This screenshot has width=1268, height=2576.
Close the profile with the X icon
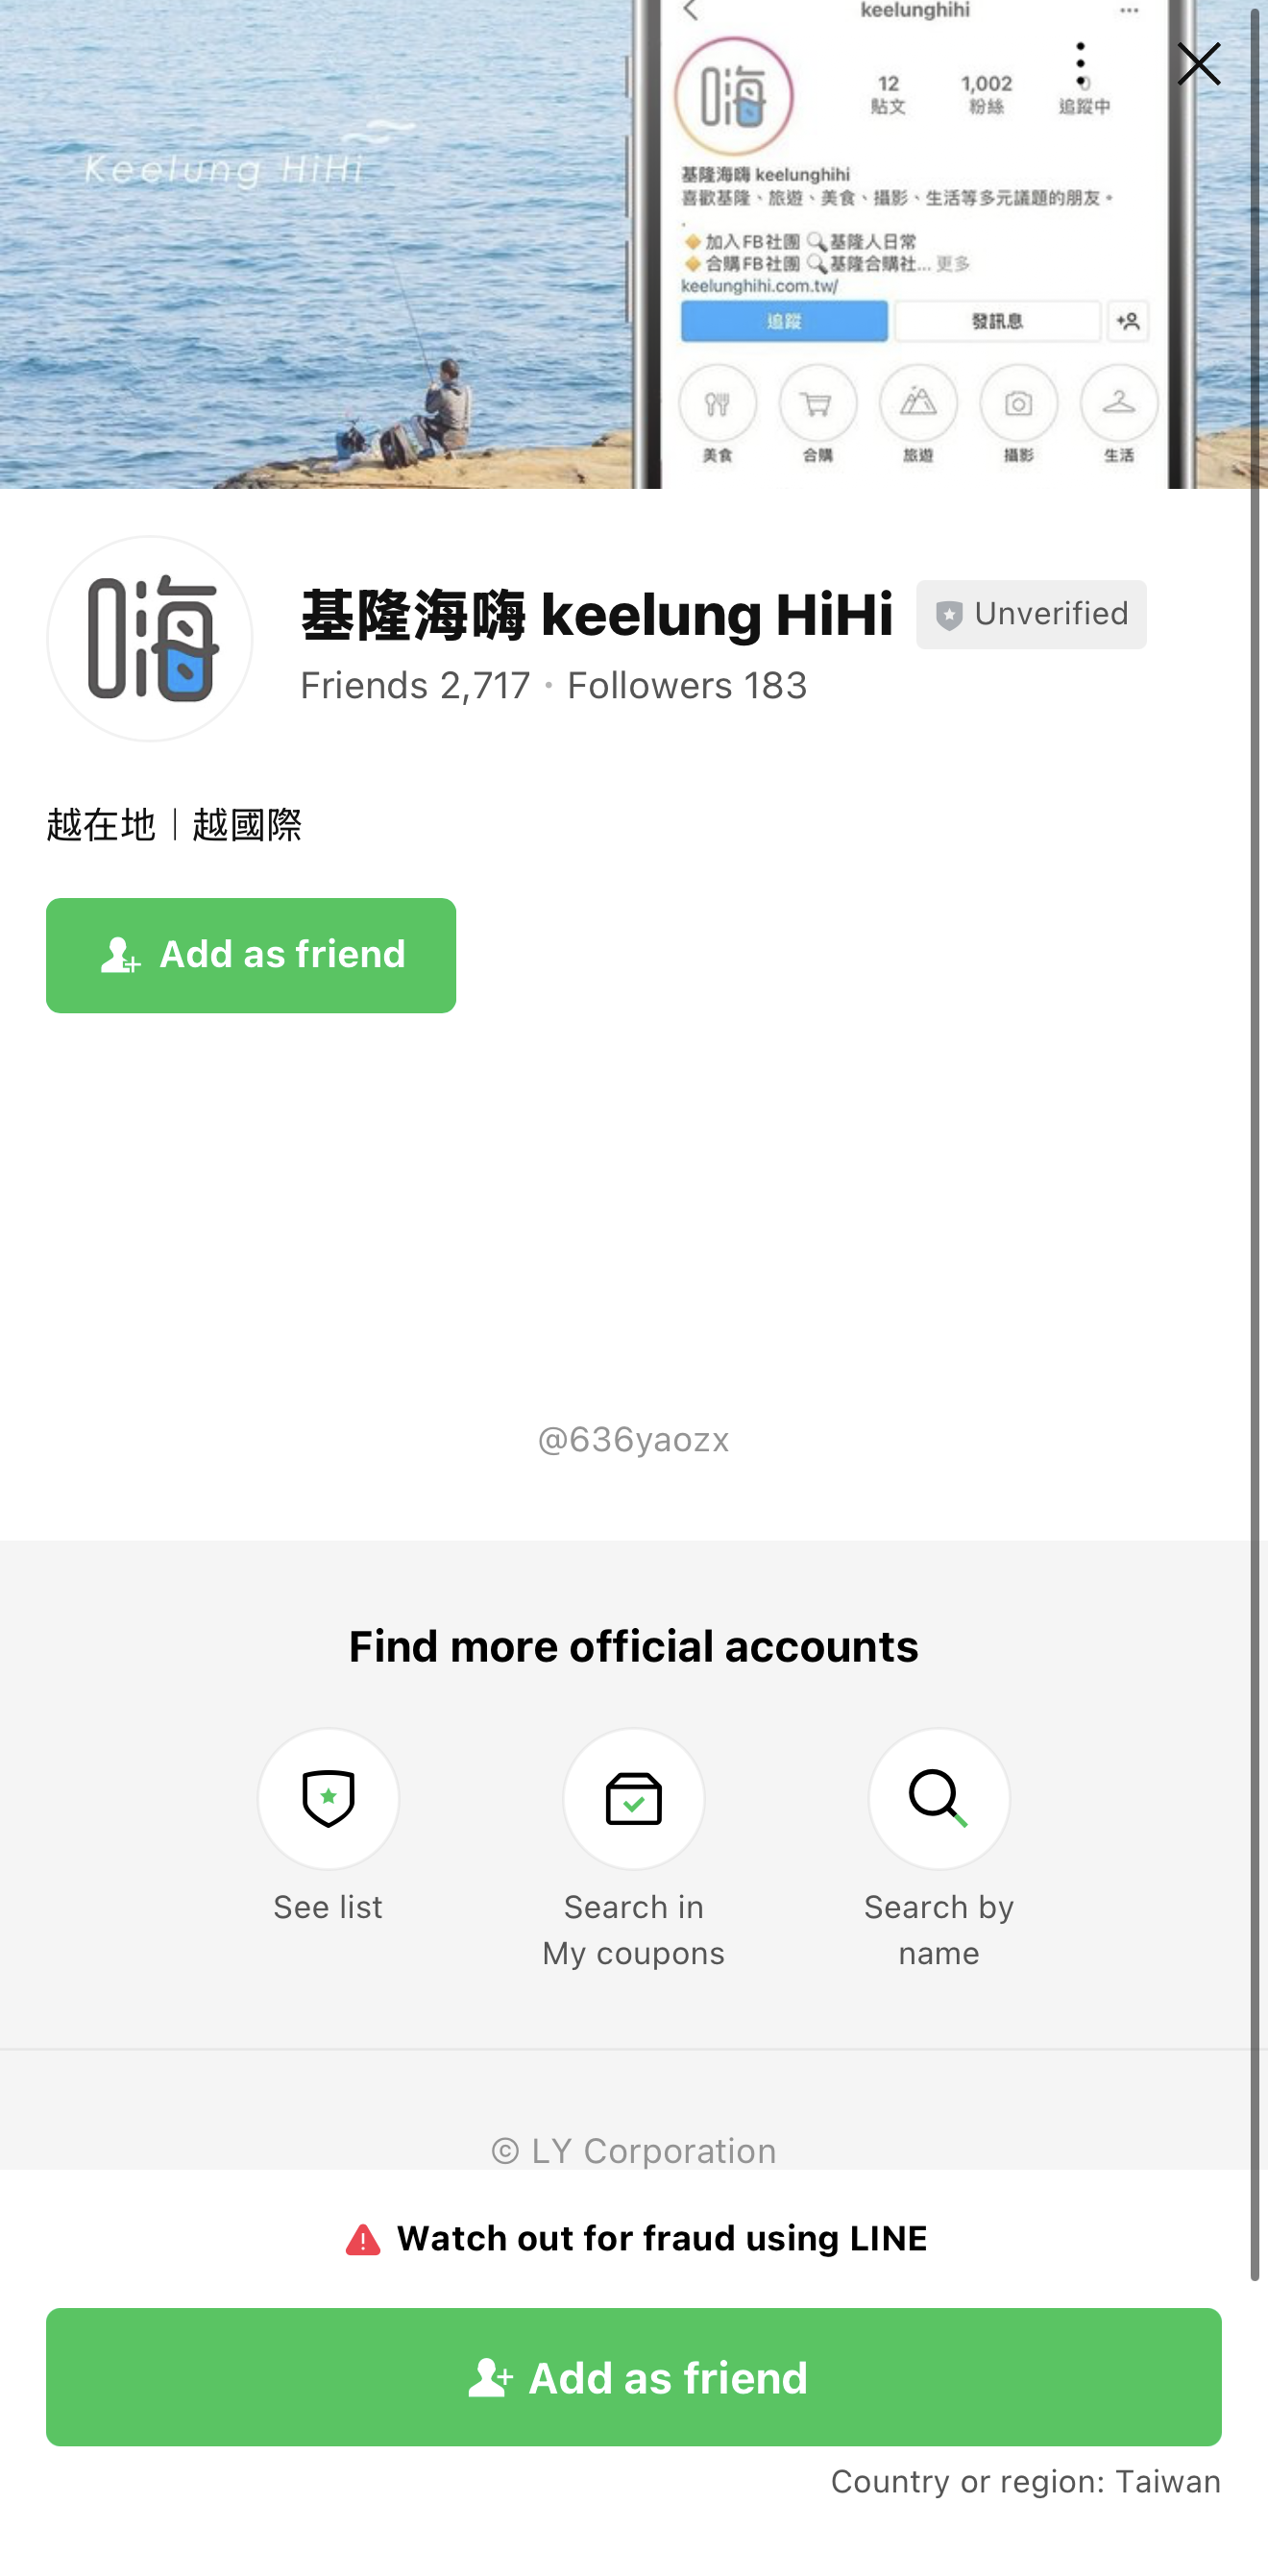(x=1198, y=65)
